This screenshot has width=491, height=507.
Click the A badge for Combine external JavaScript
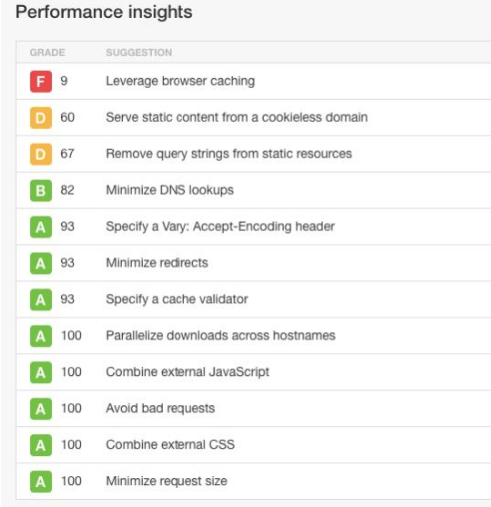pyautogui.click(x=41, y=372)
